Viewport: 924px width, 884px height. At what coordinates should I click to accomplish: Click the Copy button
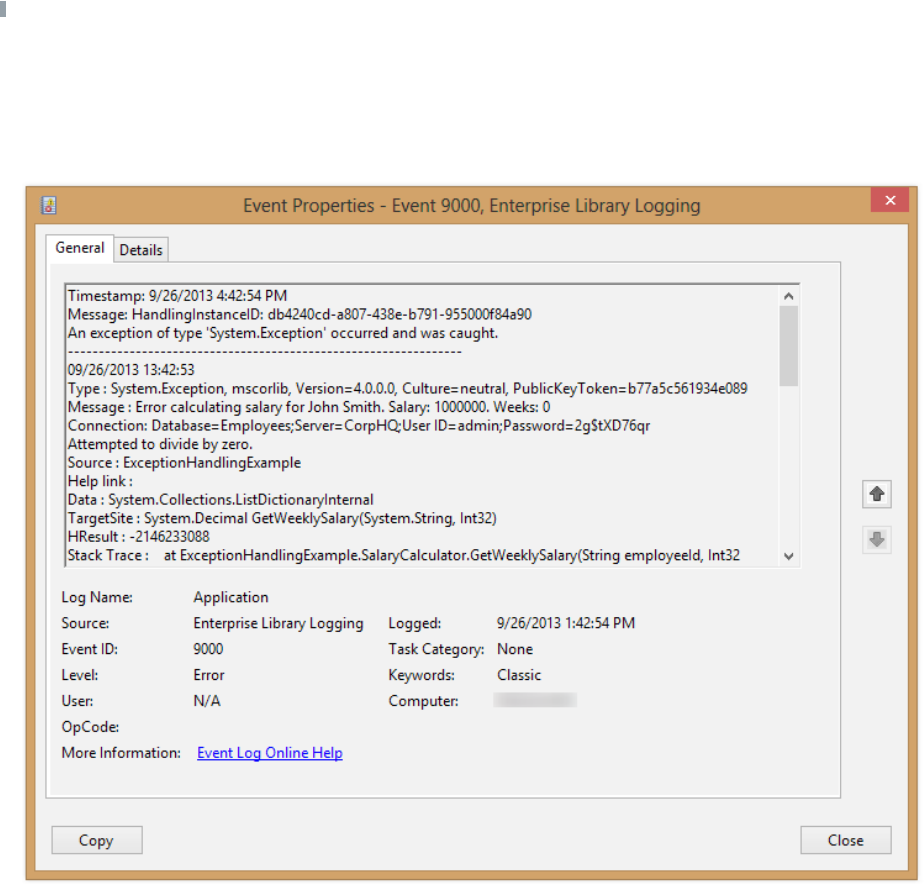point(97,840)
